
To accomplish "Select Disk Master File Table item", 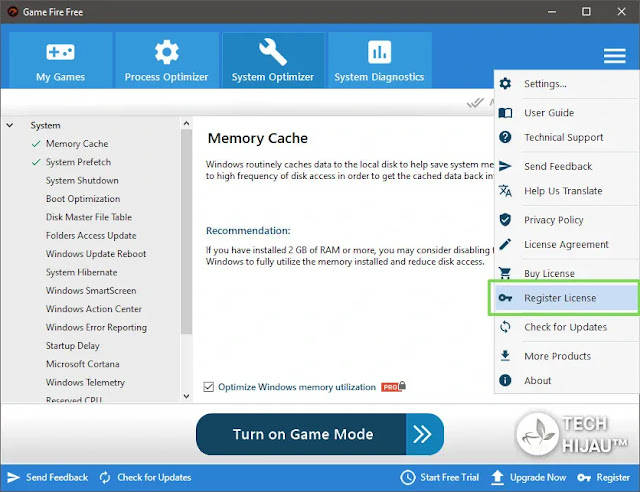I will click(x=89, y=217).
